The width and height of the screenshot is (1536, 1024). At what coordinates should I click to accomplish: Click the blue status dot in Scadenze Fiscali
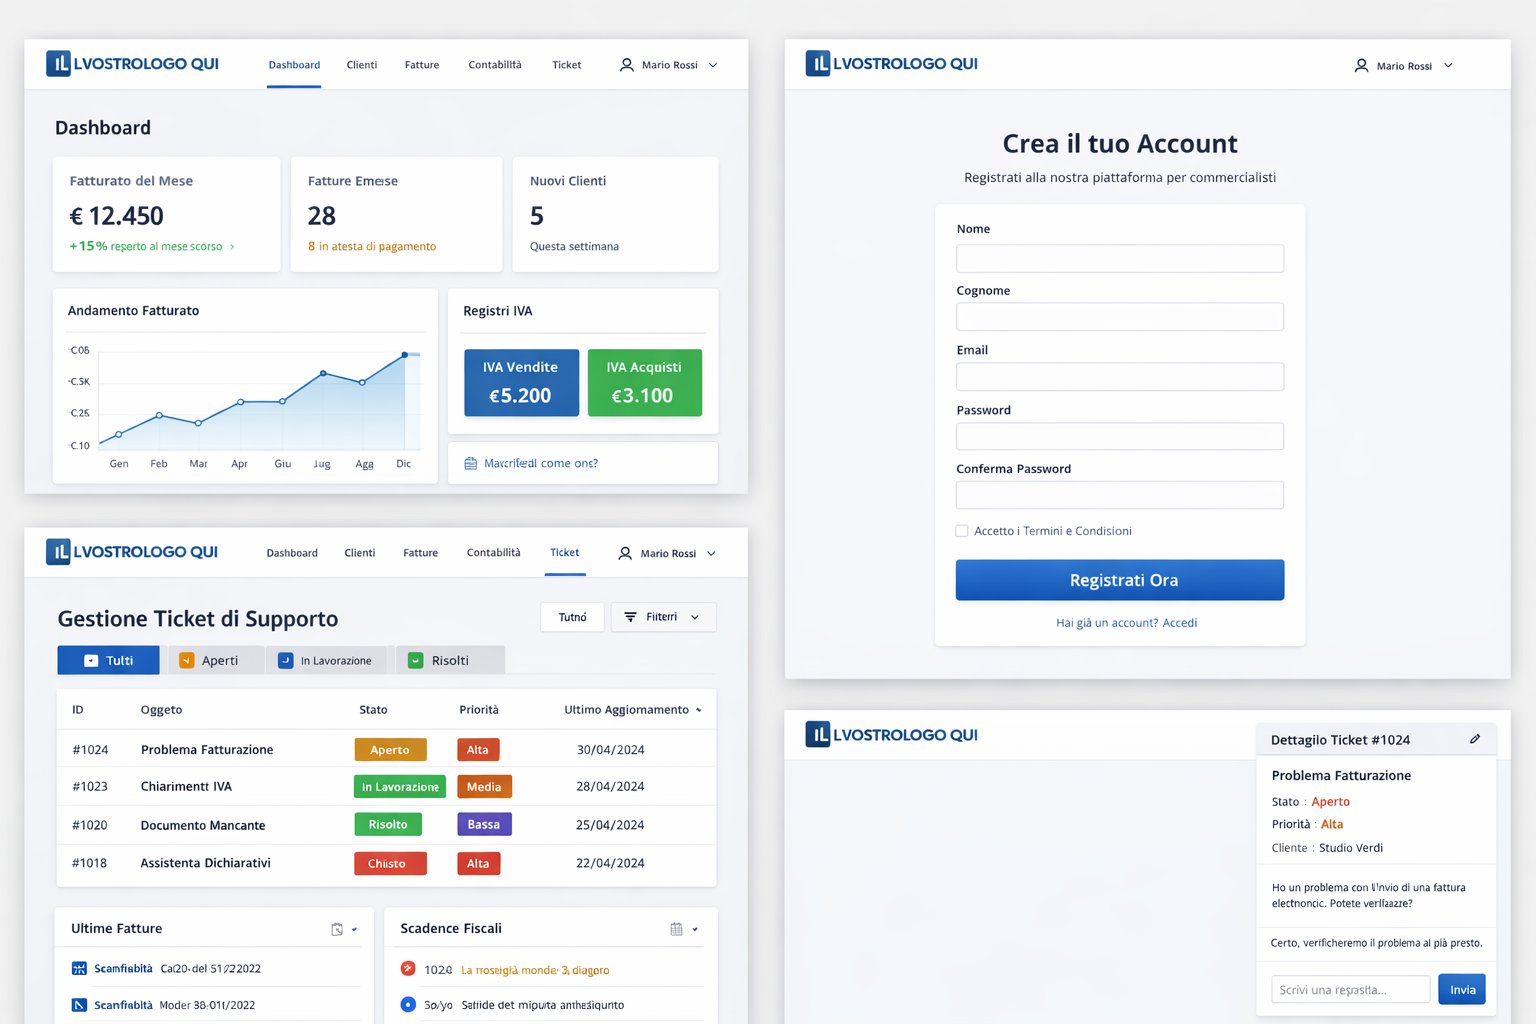pyautogui.click(x=408, y=1005)
